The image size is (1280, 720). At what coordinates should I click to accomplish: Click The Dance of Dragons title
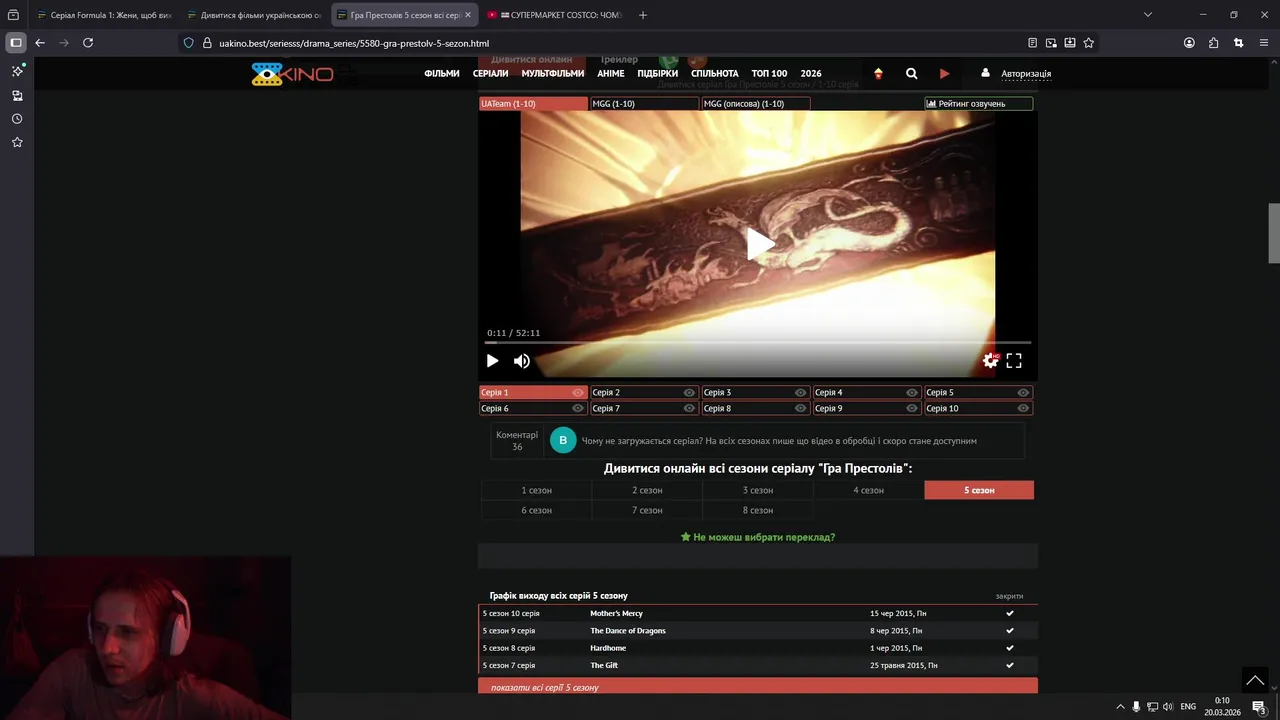pyautogui.click(x=628, y=631)
